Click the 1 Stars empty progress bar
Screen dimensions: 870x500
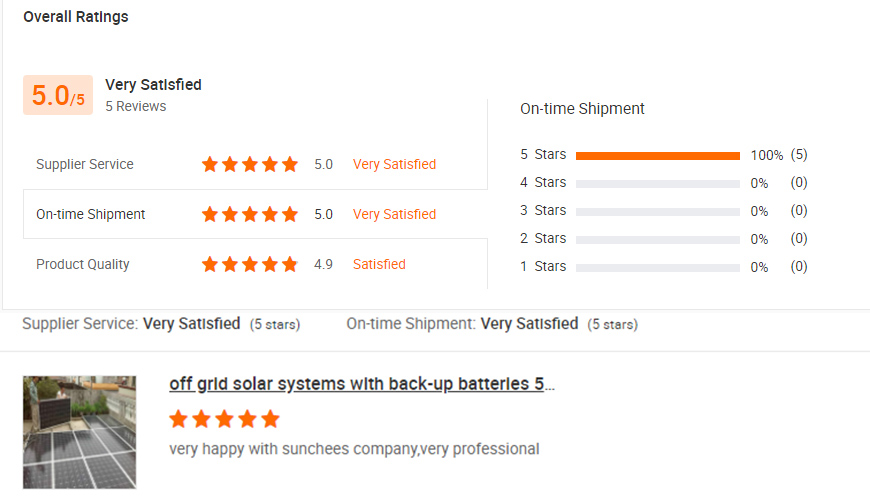click(657, 267)
